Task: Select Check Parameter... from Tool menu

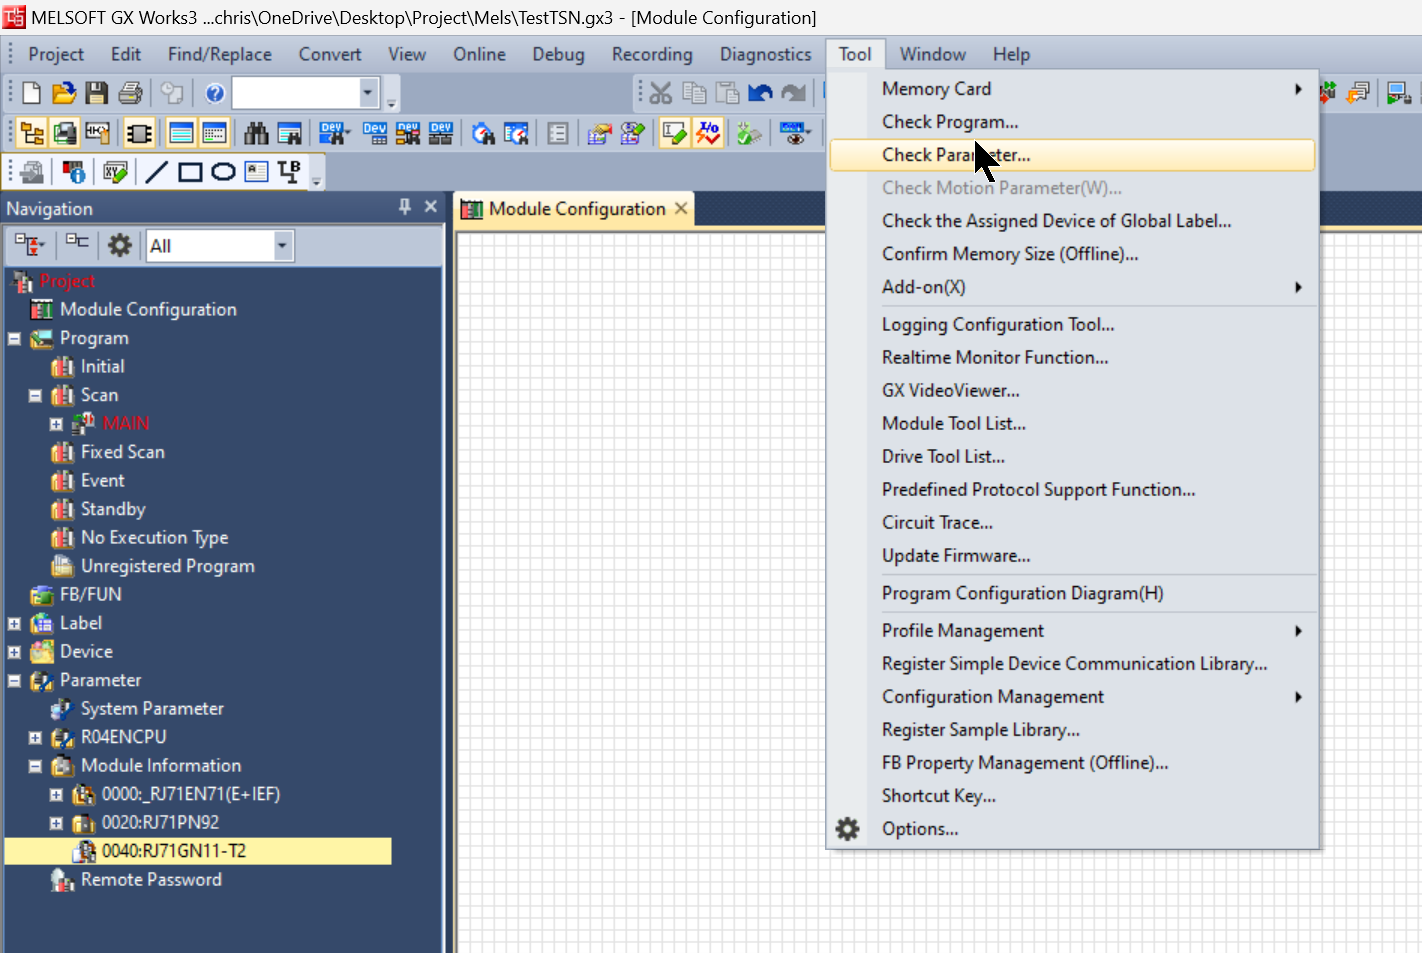Action: click(x=1072, y=155)
